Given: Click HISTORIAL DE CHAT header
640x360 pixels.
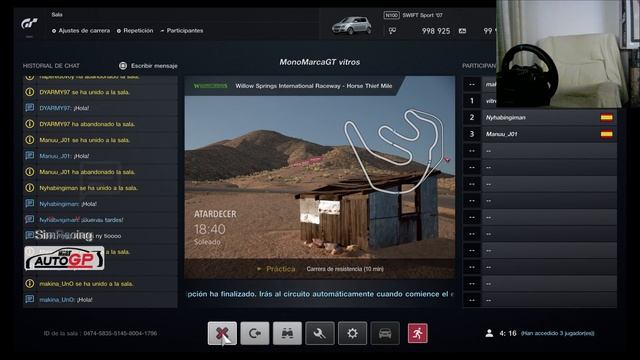Looking at the screenshot, I should click(51, 66).
